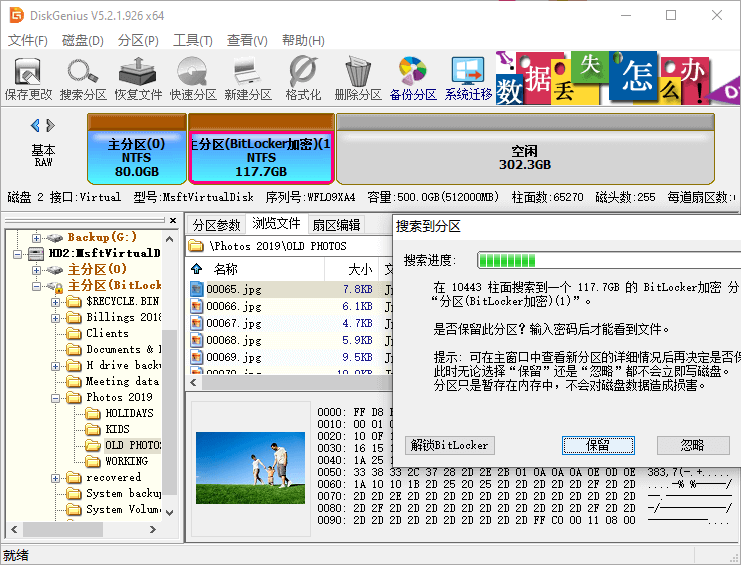
Task: Select the BitLocker 117.7GB partition block
Action: 261,149
